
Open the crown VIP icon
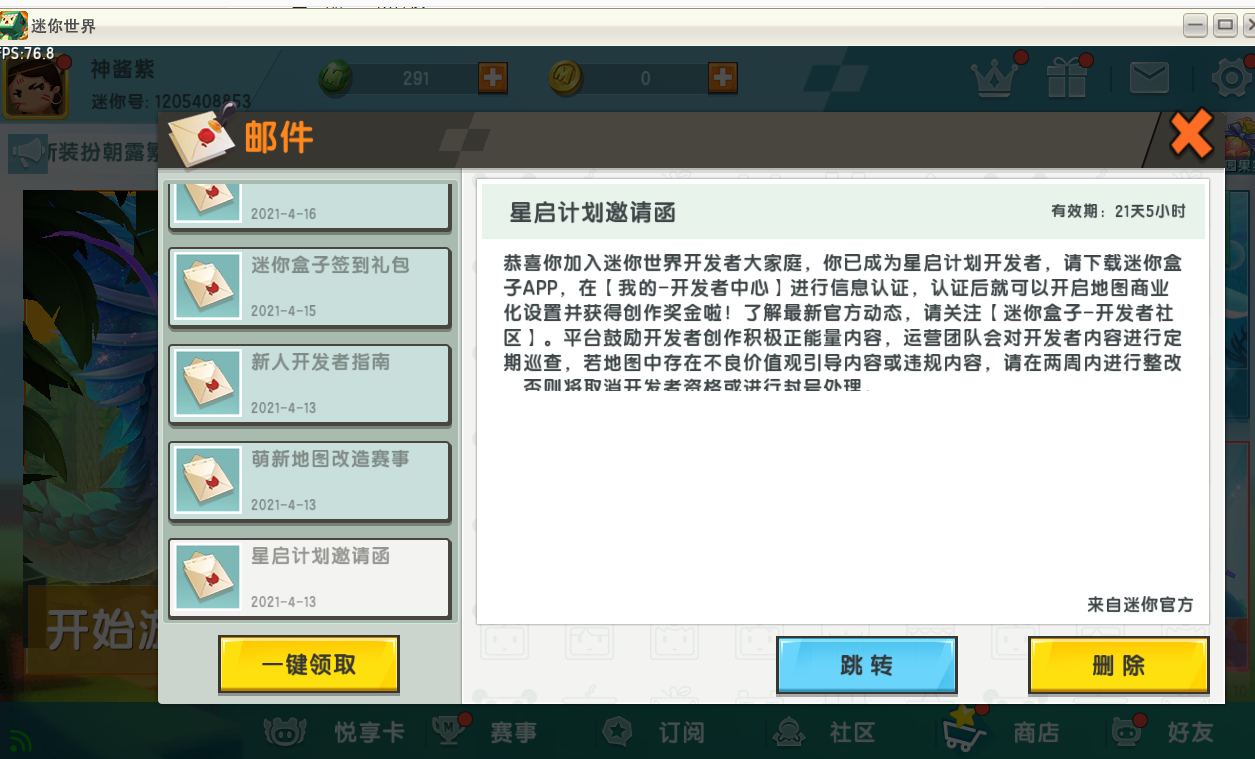(x=995, y=77)
